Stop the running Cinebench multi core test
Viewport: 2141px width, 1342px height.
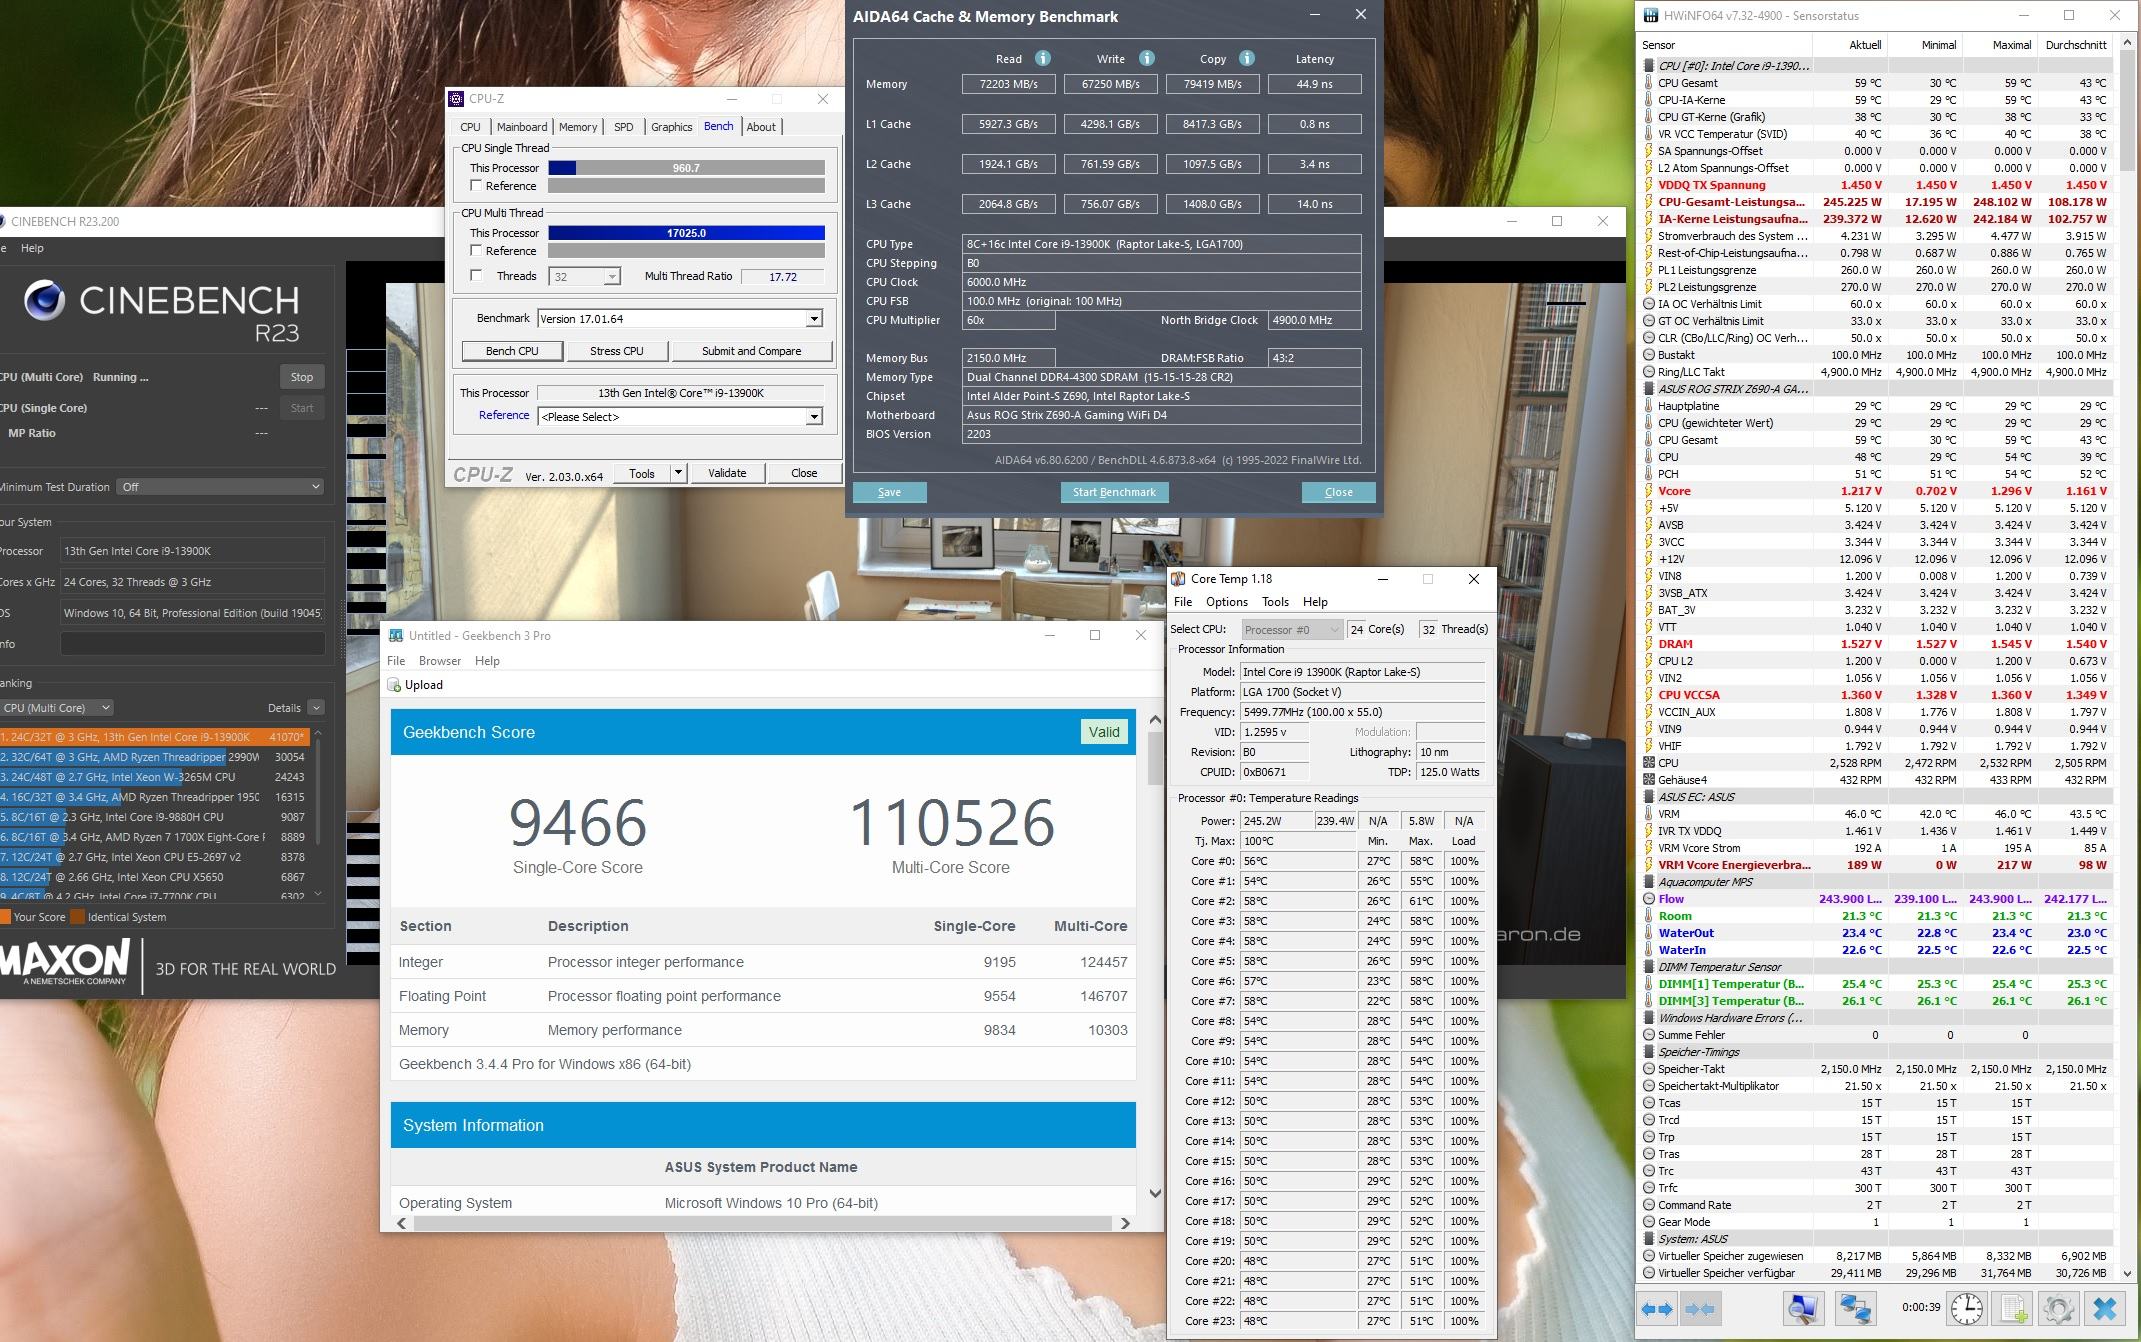(x=301, y=377)
